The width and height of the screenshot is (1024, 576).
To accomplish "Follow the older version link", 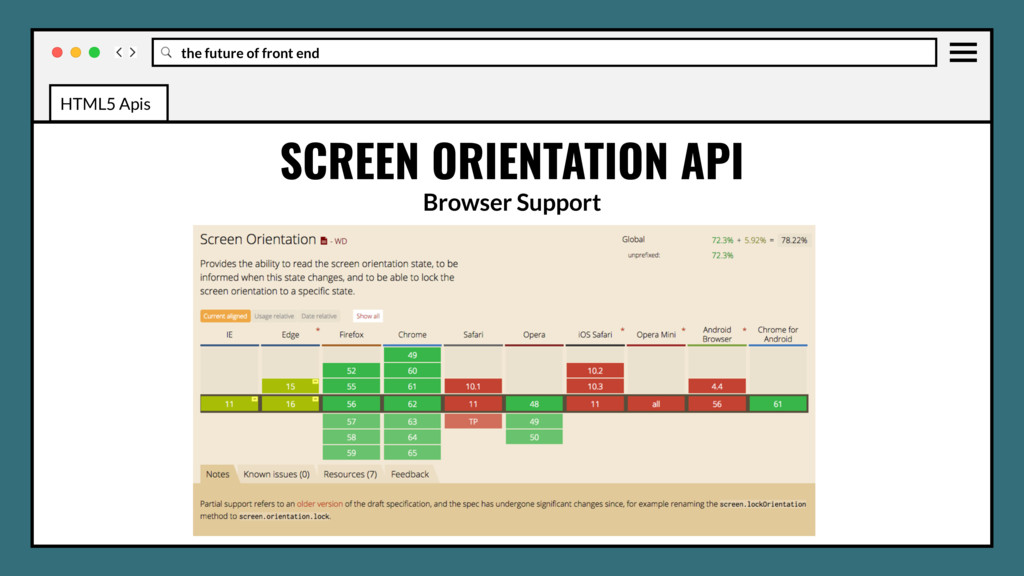I will tap(319, 504).
